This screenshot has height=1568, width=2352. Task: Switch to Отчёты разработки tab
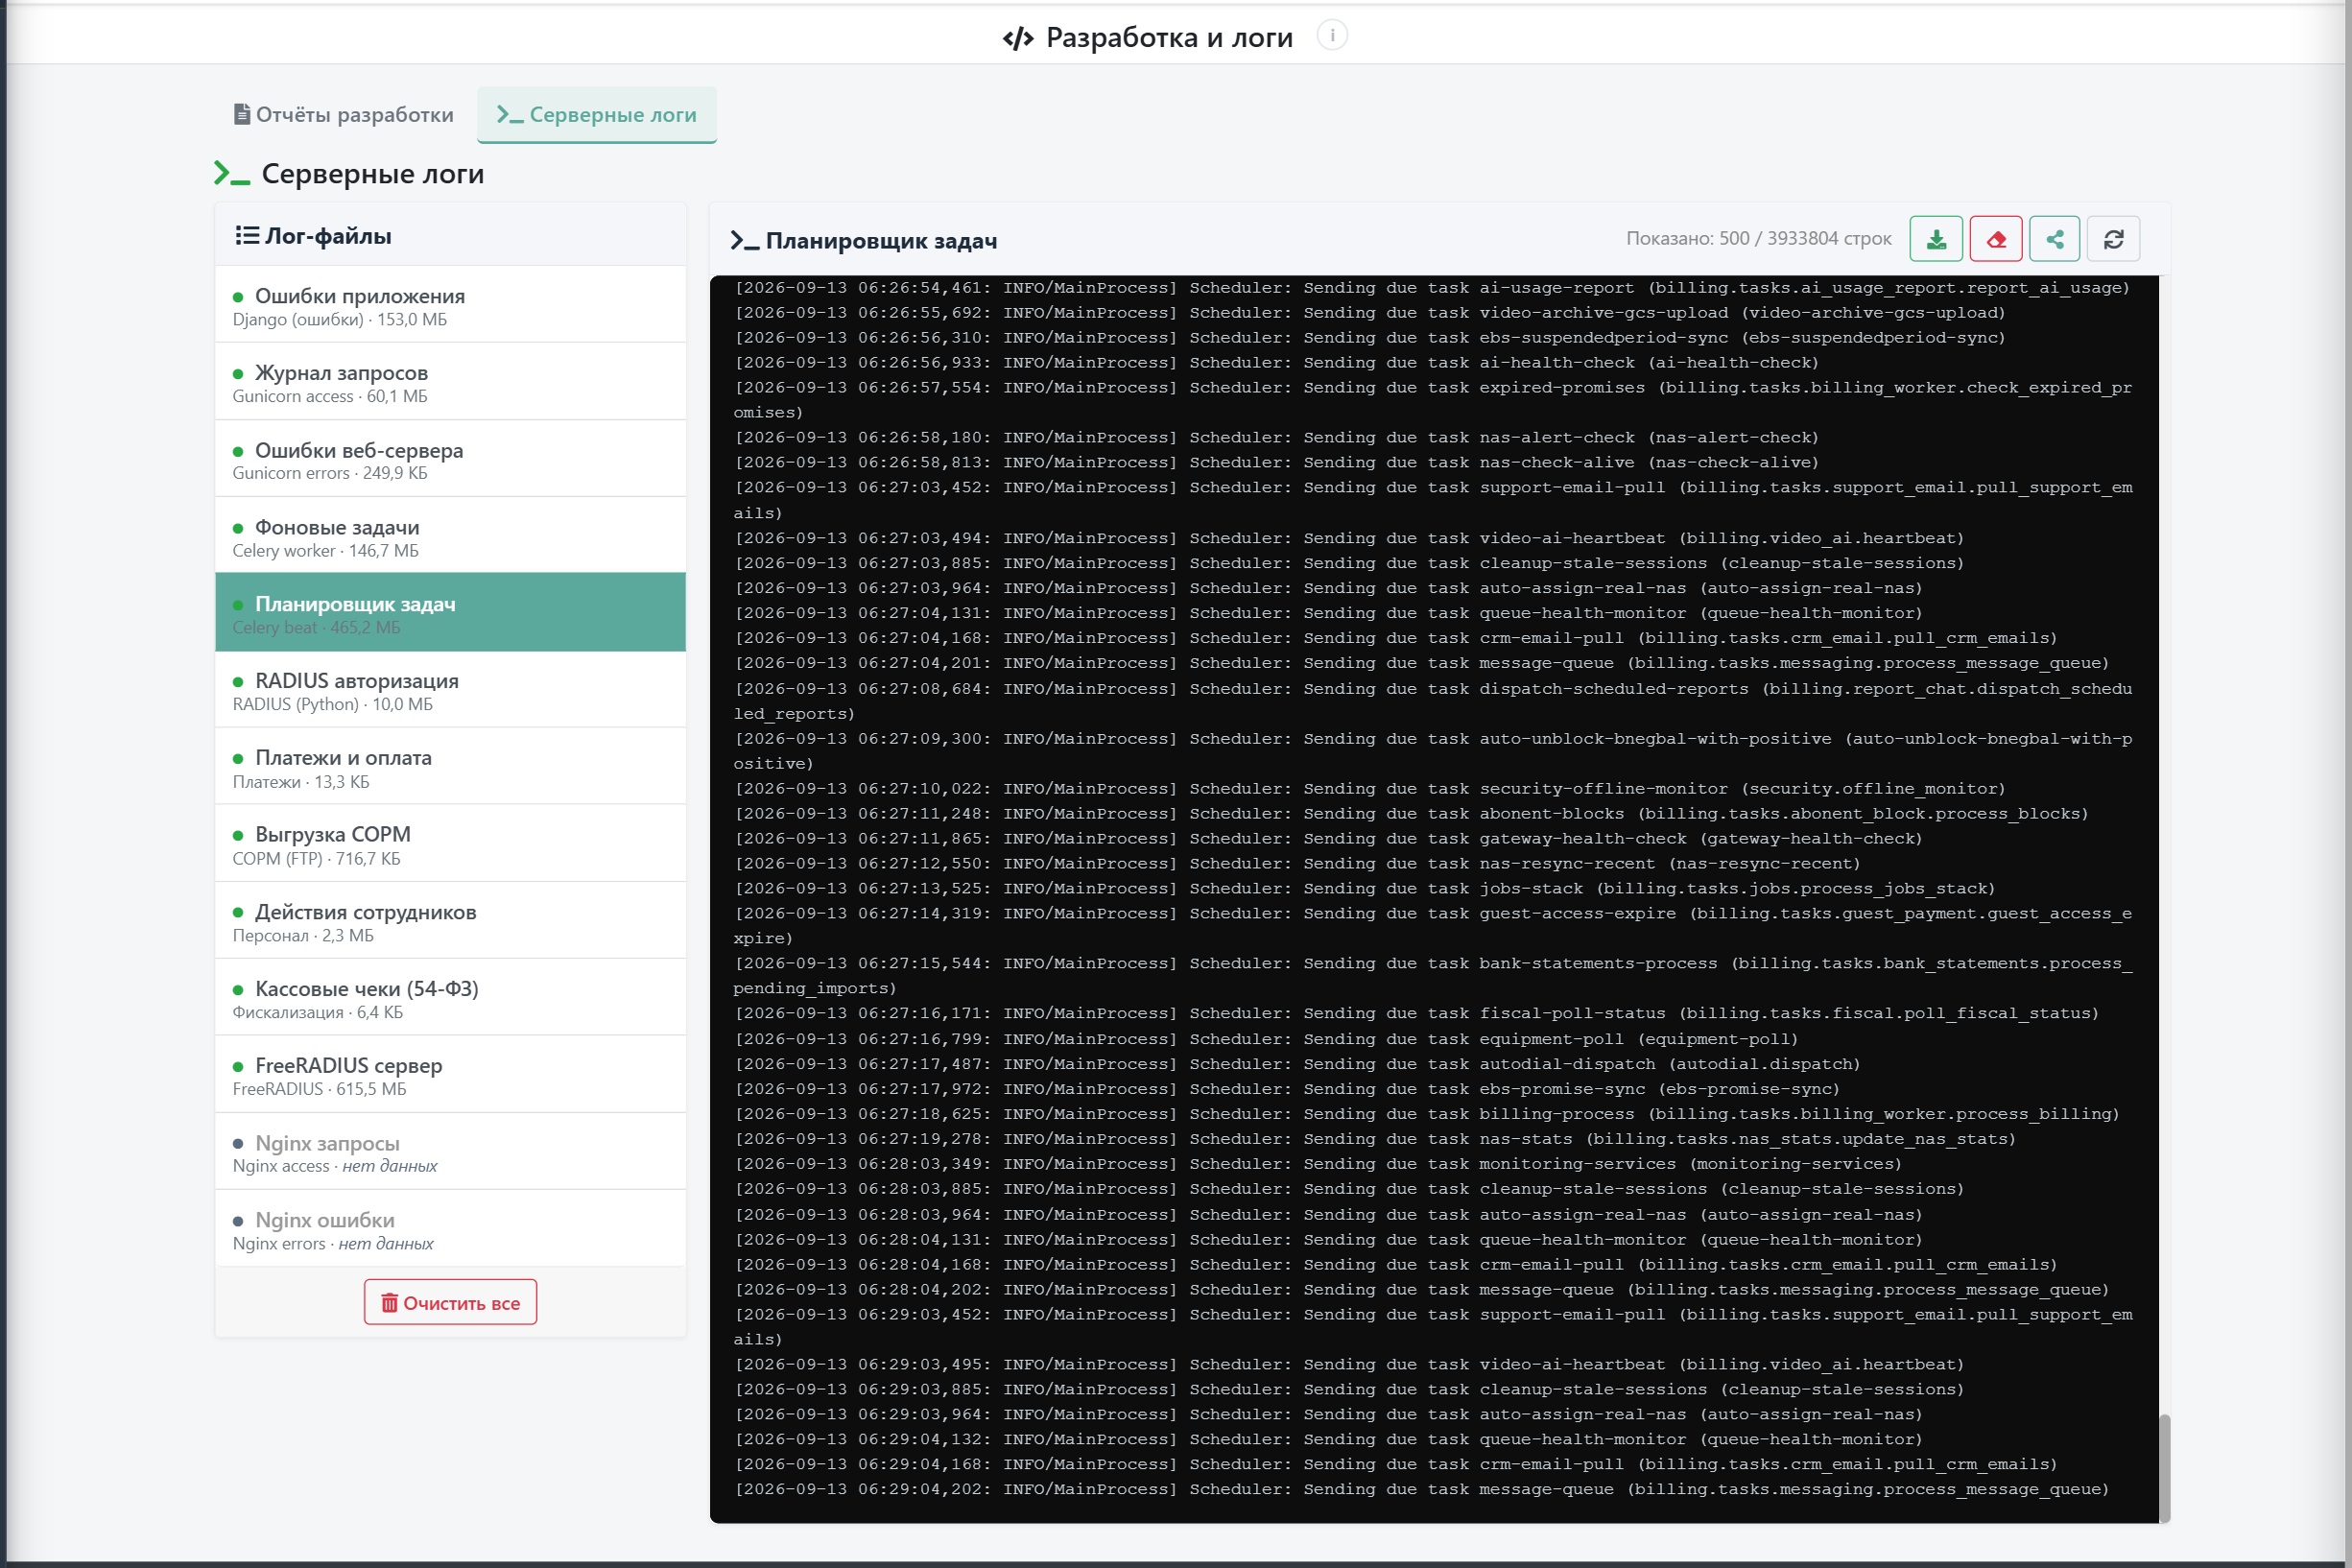[343, 115]
